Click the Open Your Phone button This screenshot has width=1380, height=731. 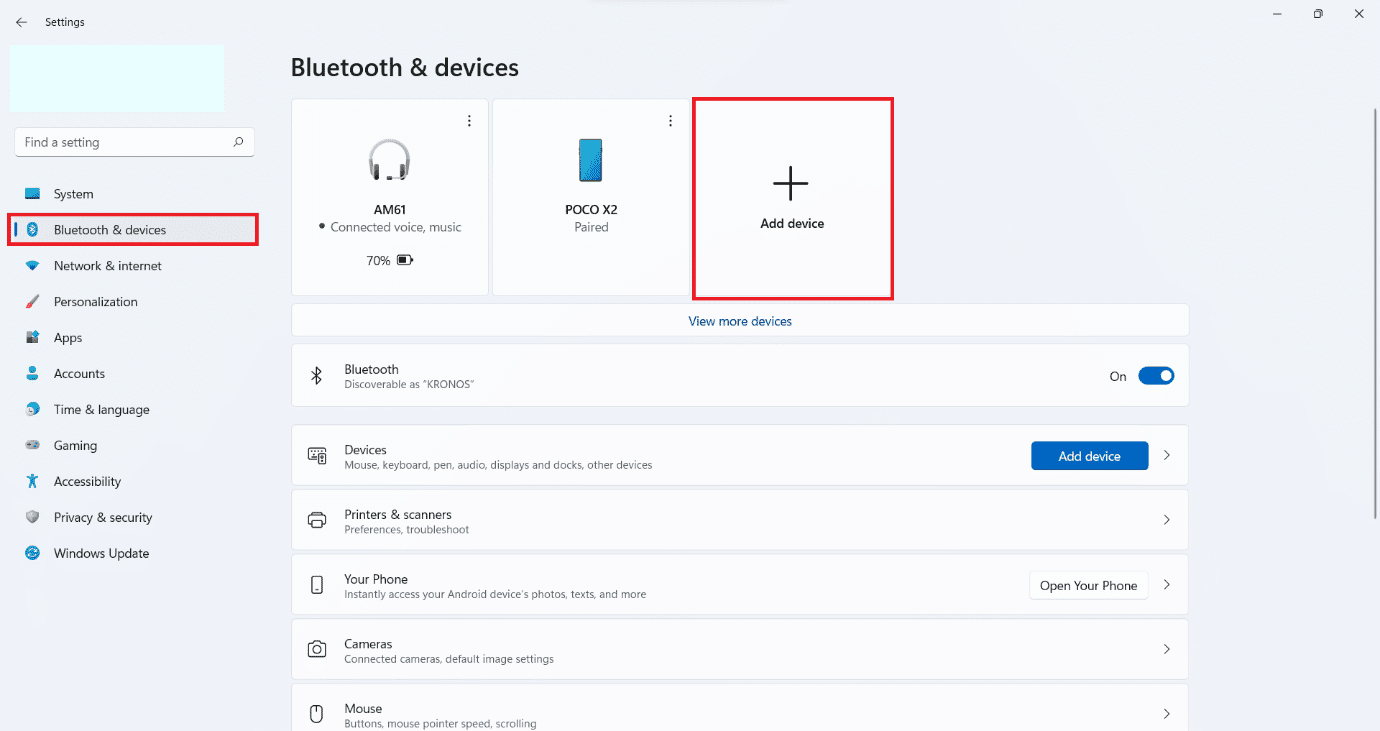1088,585
